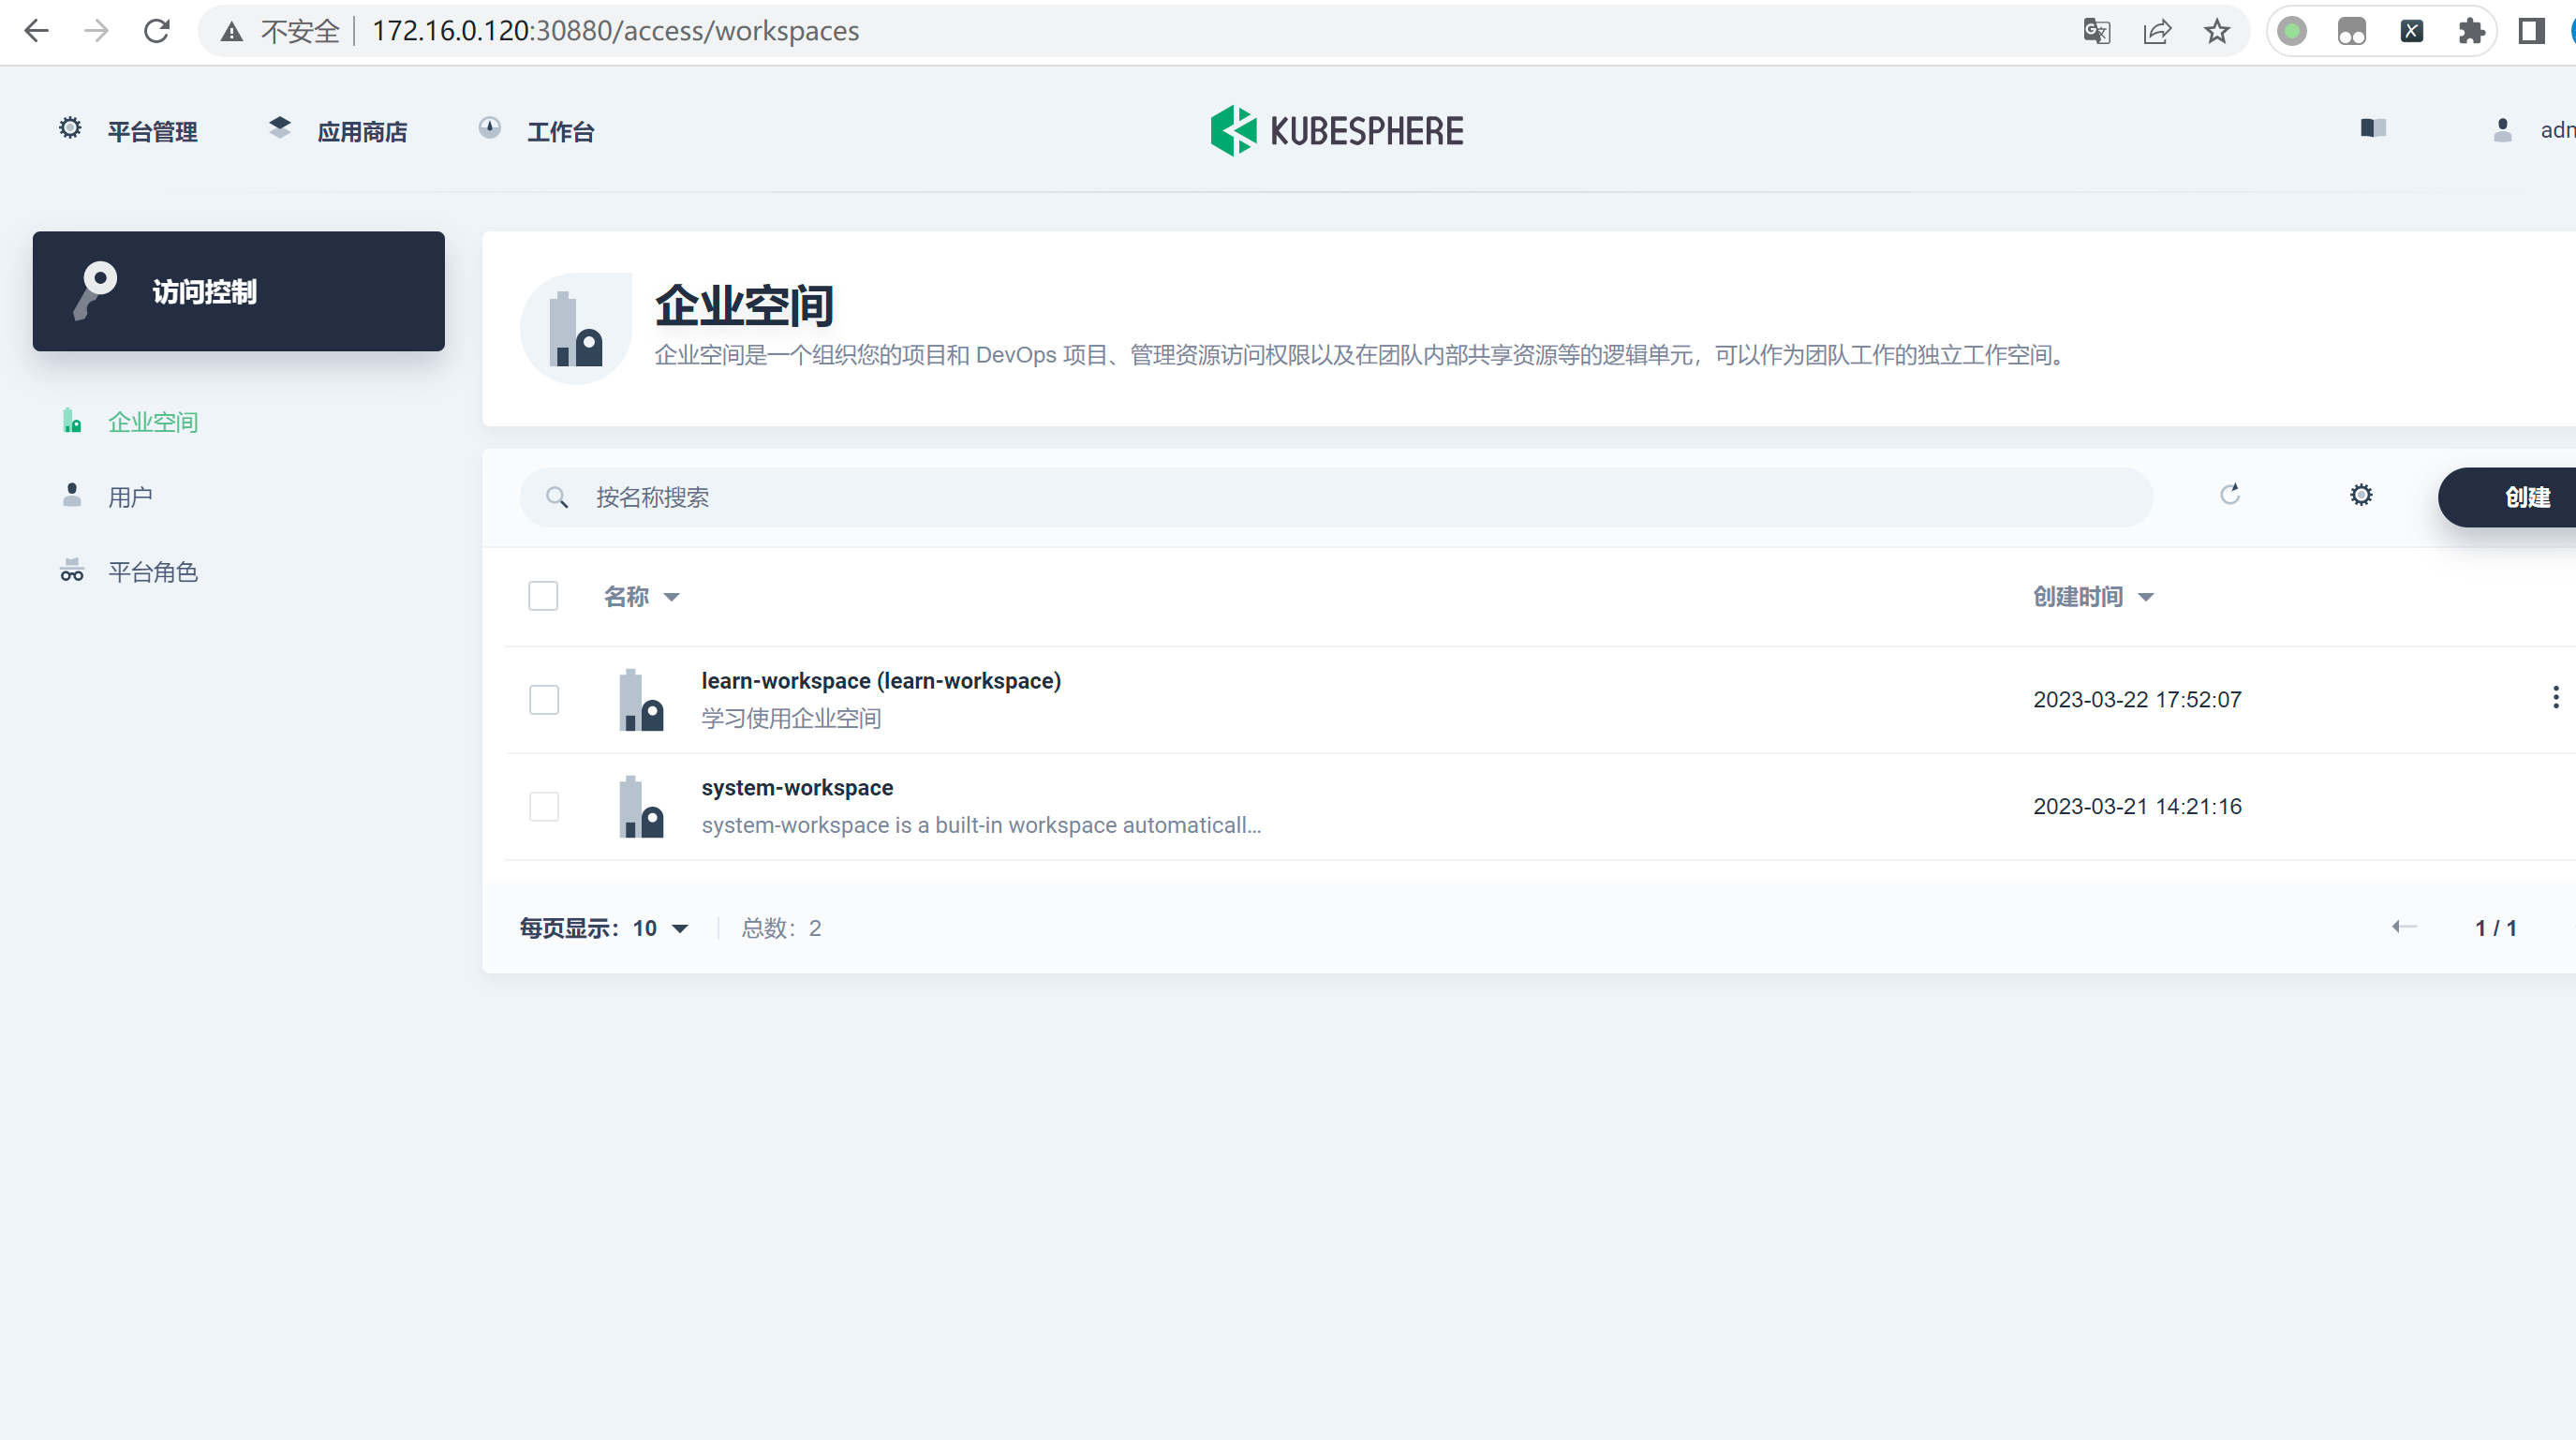This screenshot has width=2576, height=1440.
Task: Open the learn-workspace name link
Action: pos(880,681)
